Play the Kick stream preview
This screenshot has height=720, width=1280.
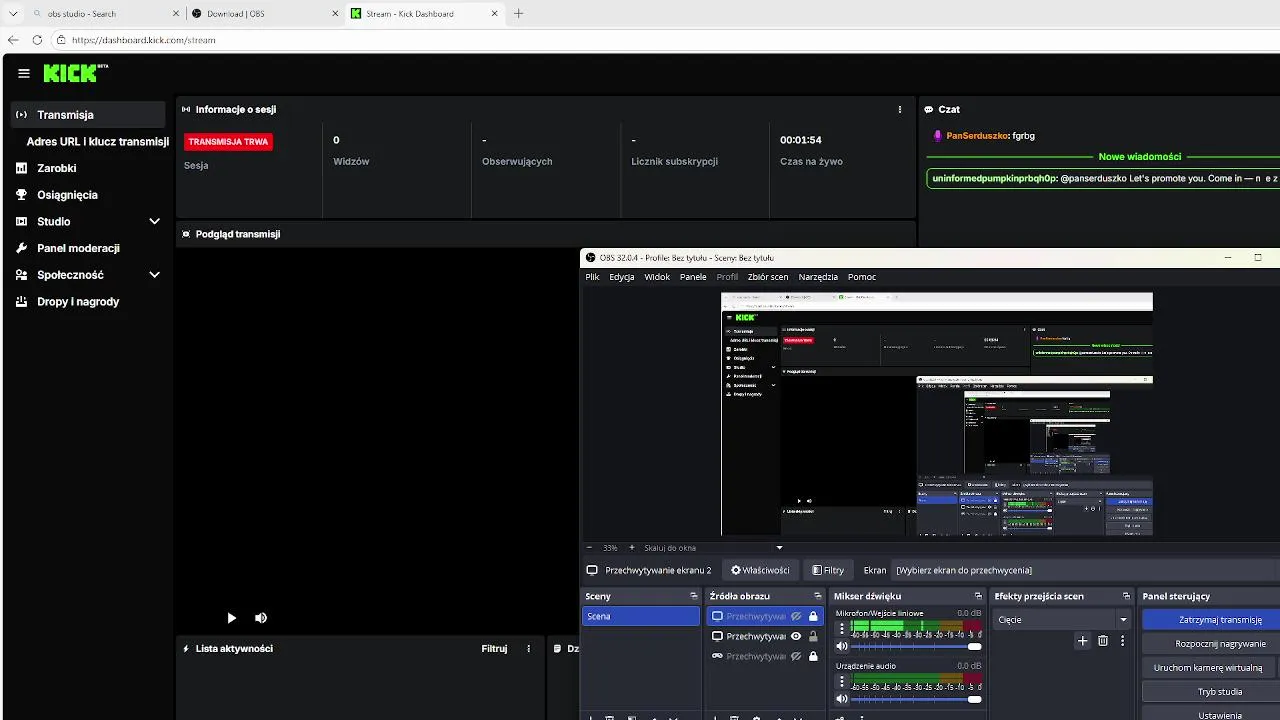click(231, 618)
